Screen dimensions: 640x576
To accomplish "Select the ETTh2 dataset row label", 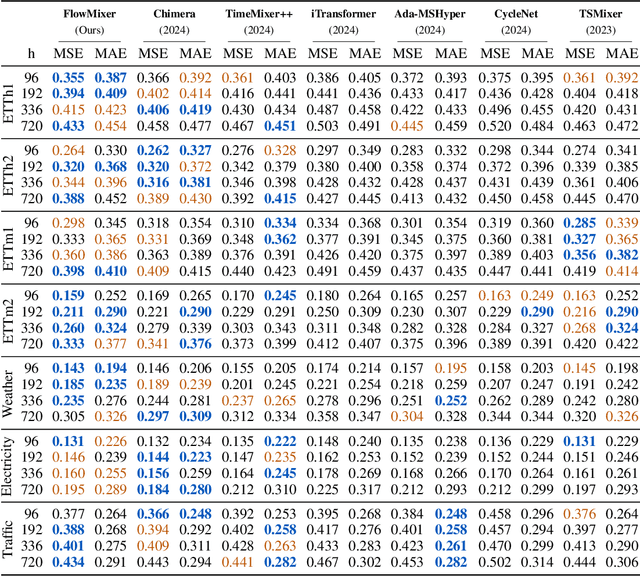I will tap(8, 175).
